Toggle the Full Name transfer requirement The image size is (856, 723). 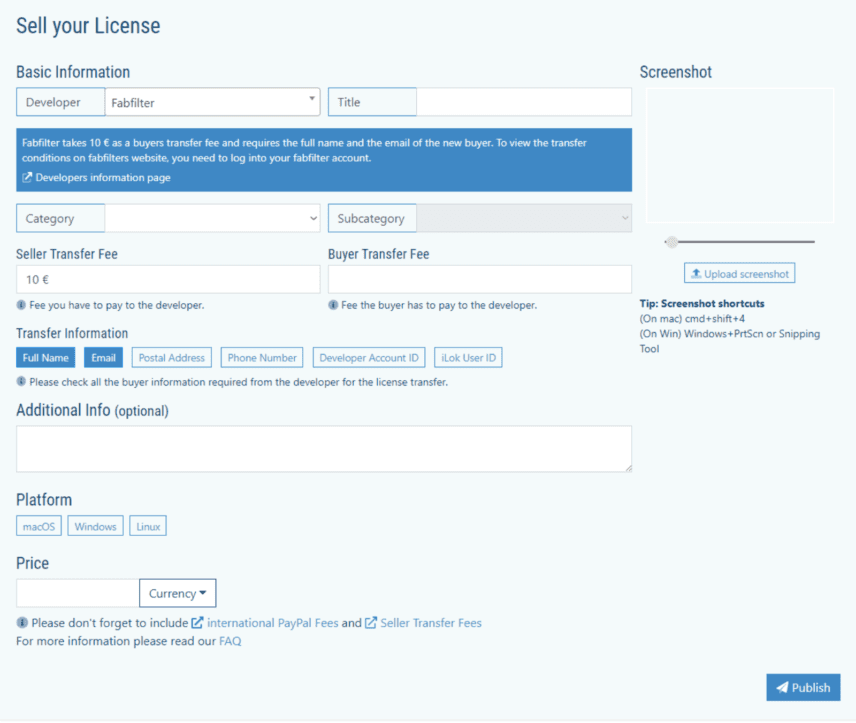pos(46,358)
